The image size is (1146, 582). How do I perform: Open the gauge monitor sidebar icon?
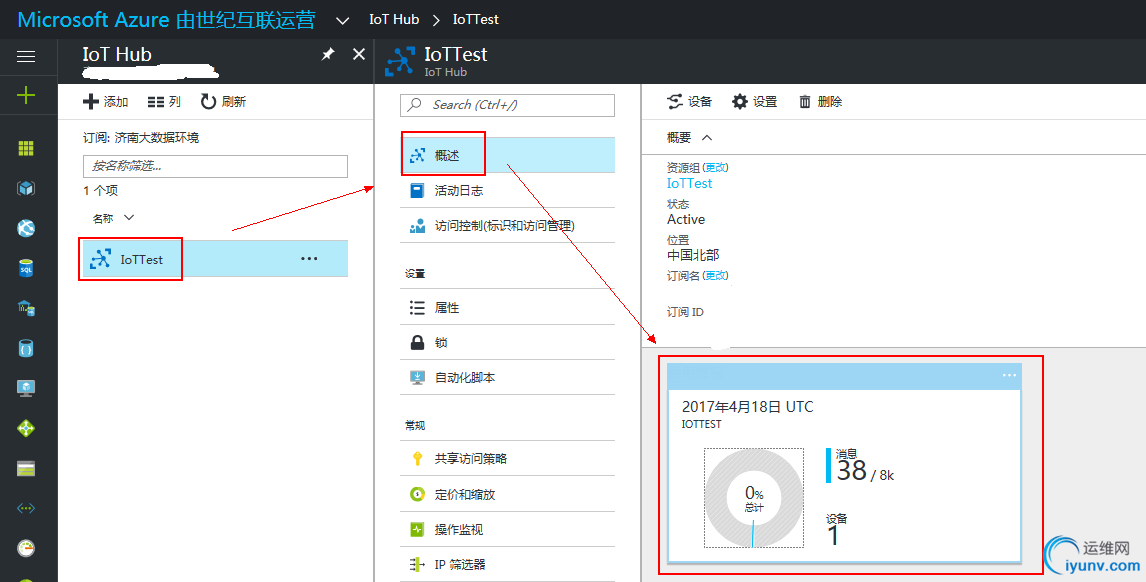(26, 548)
